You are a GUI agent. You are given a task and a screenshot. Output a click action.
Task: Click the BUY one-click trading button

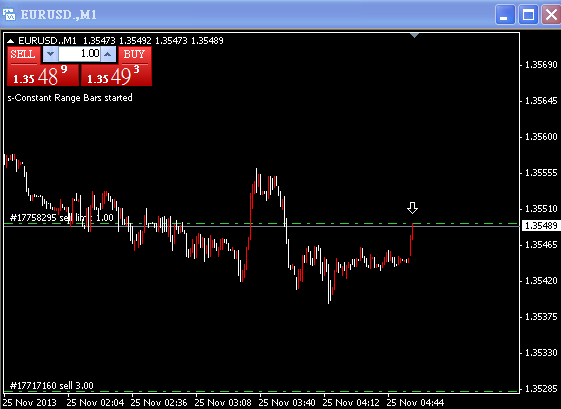pyautogui.click(x=135, y=55)
